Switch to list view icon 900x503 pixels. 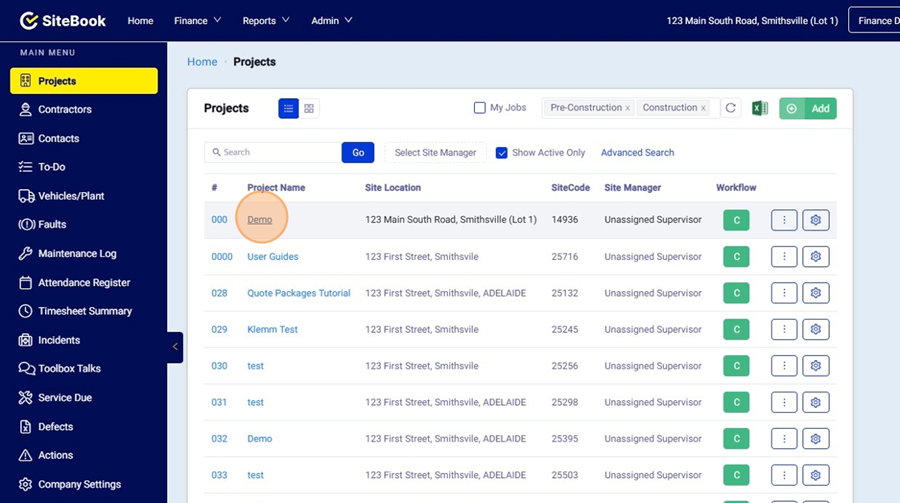288,108
